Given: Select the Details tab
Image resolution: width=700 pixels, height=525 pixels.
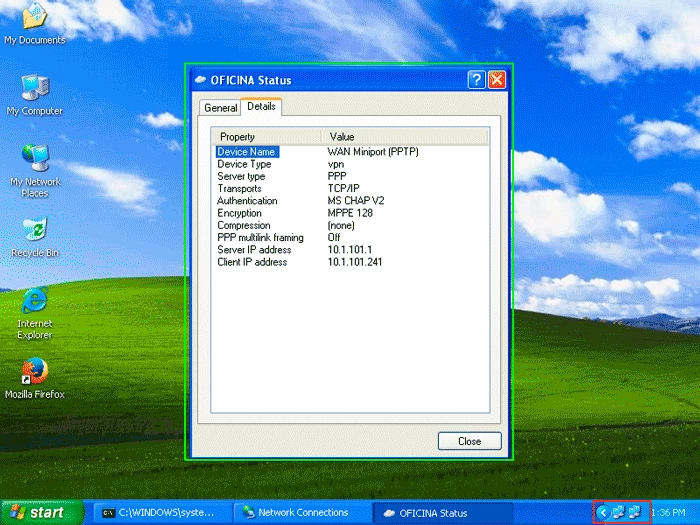Looking at the screenshot, I should click(261, 106).
